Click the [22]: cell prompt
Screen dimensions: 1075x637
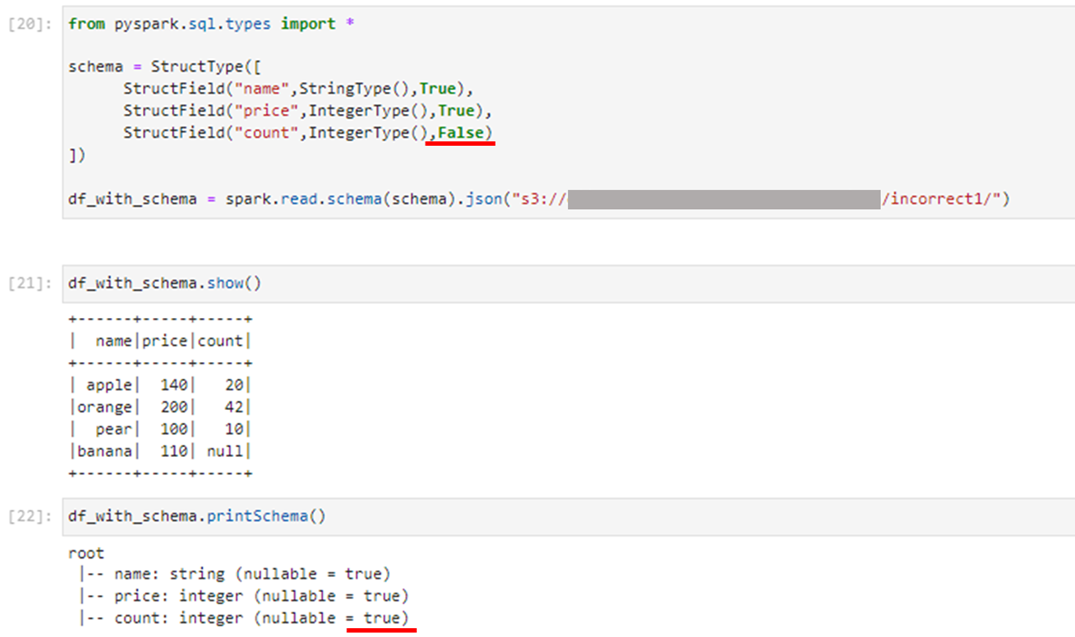click(x=29, y=516)
